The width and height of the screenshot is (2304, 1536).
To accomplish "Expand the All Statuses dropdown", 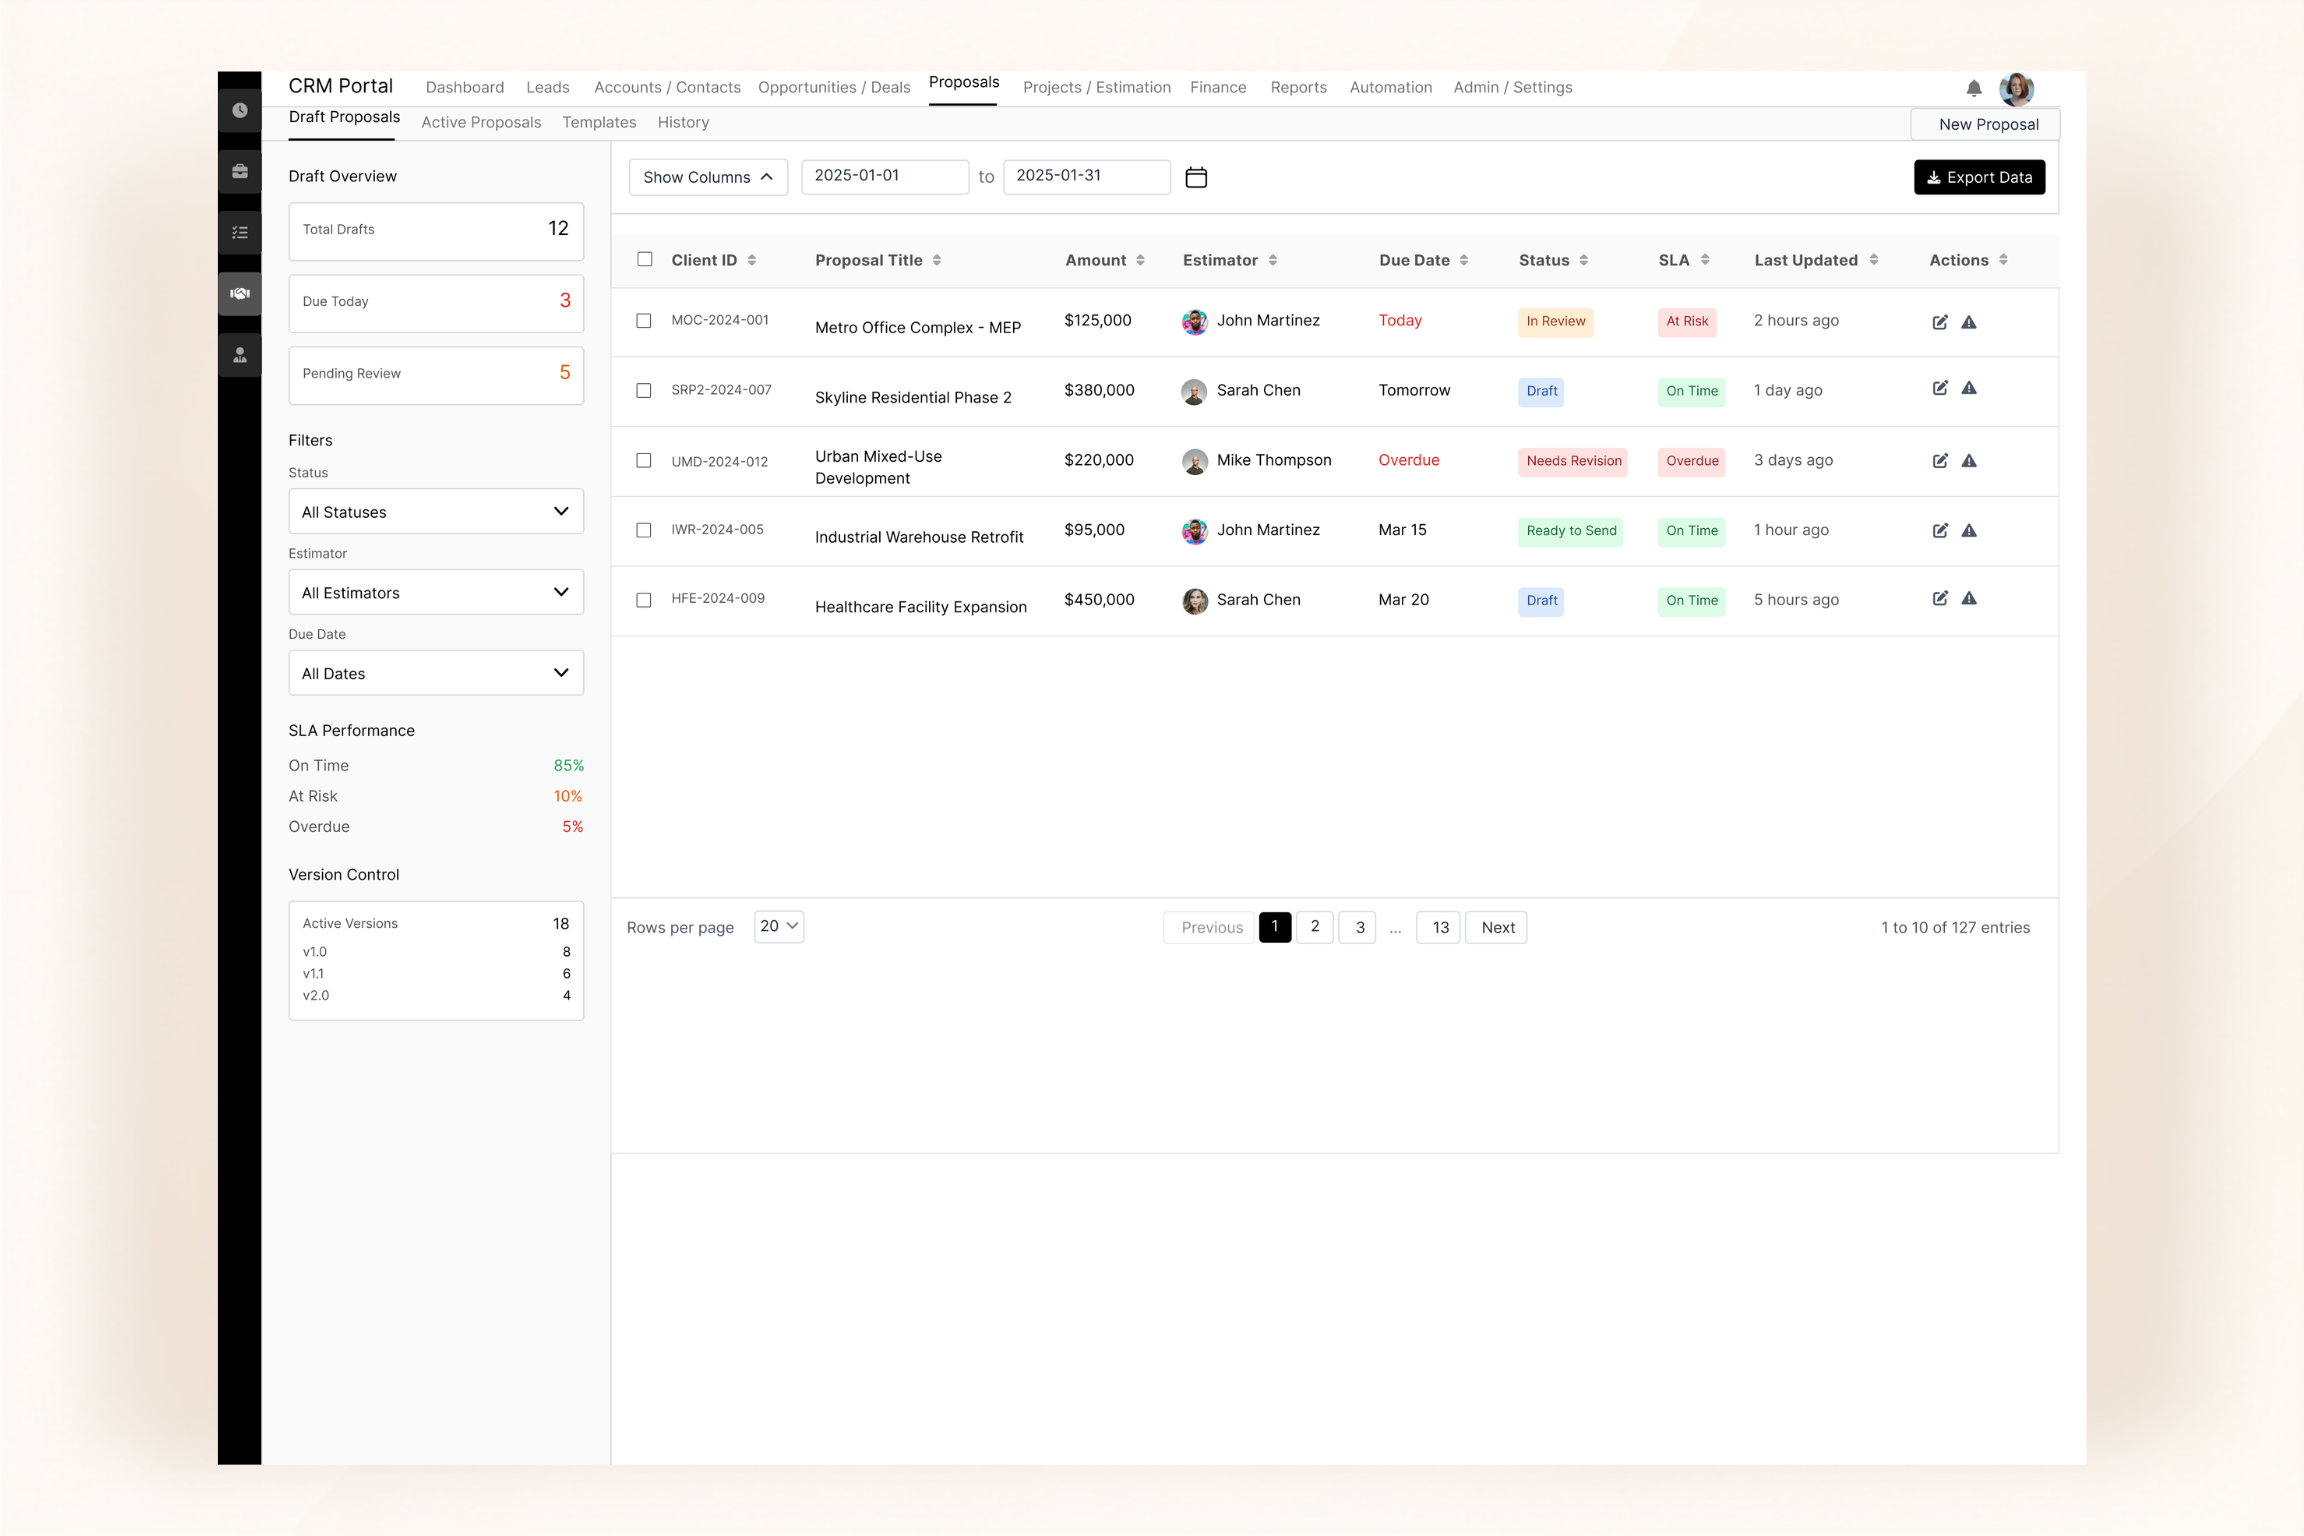I will click(436, 511).
